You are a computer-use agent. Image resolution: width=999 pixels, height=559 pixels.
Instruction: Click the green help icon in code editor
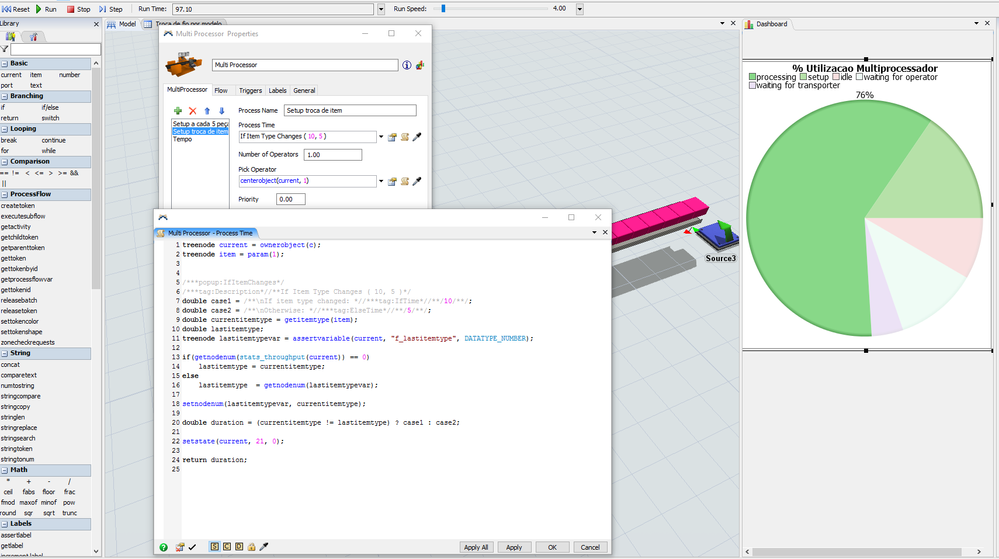(x=163, y=547)
